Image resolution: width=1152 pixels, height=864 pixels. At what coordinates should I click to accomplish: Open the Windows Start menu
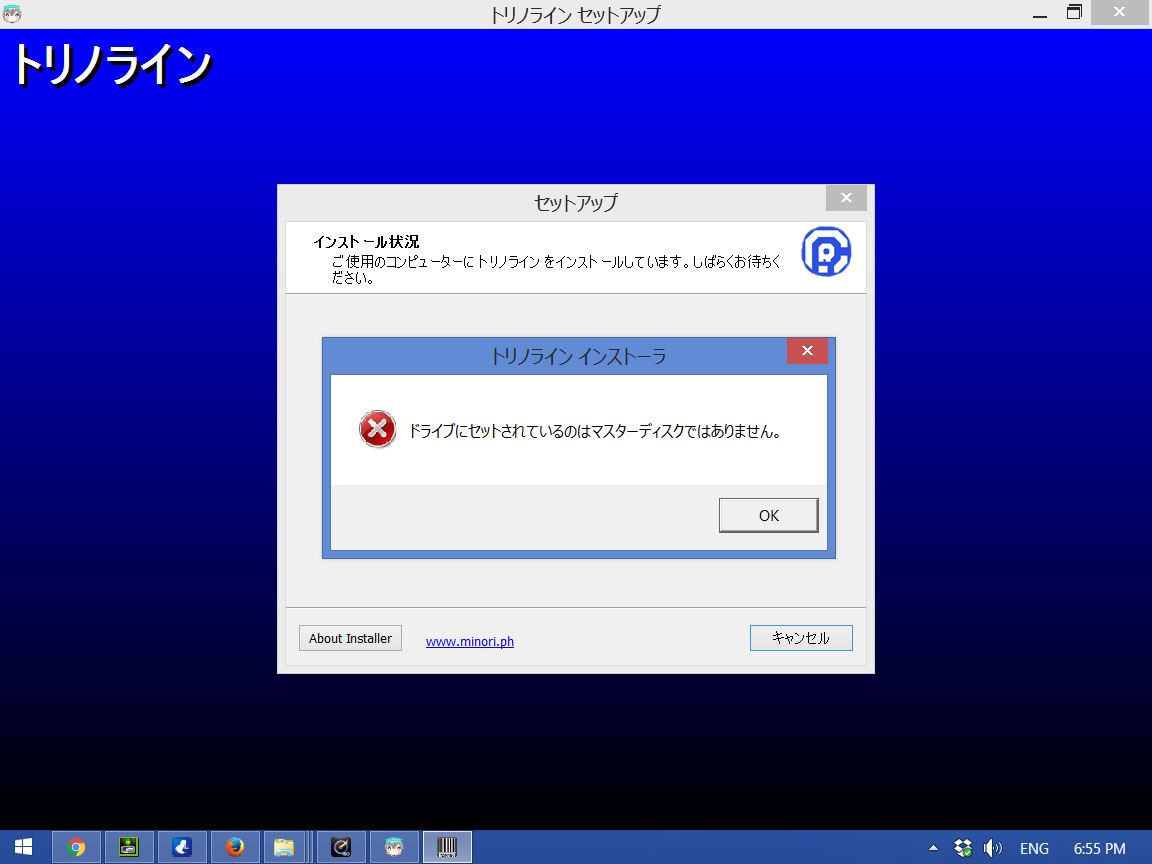tap(24, 847)
